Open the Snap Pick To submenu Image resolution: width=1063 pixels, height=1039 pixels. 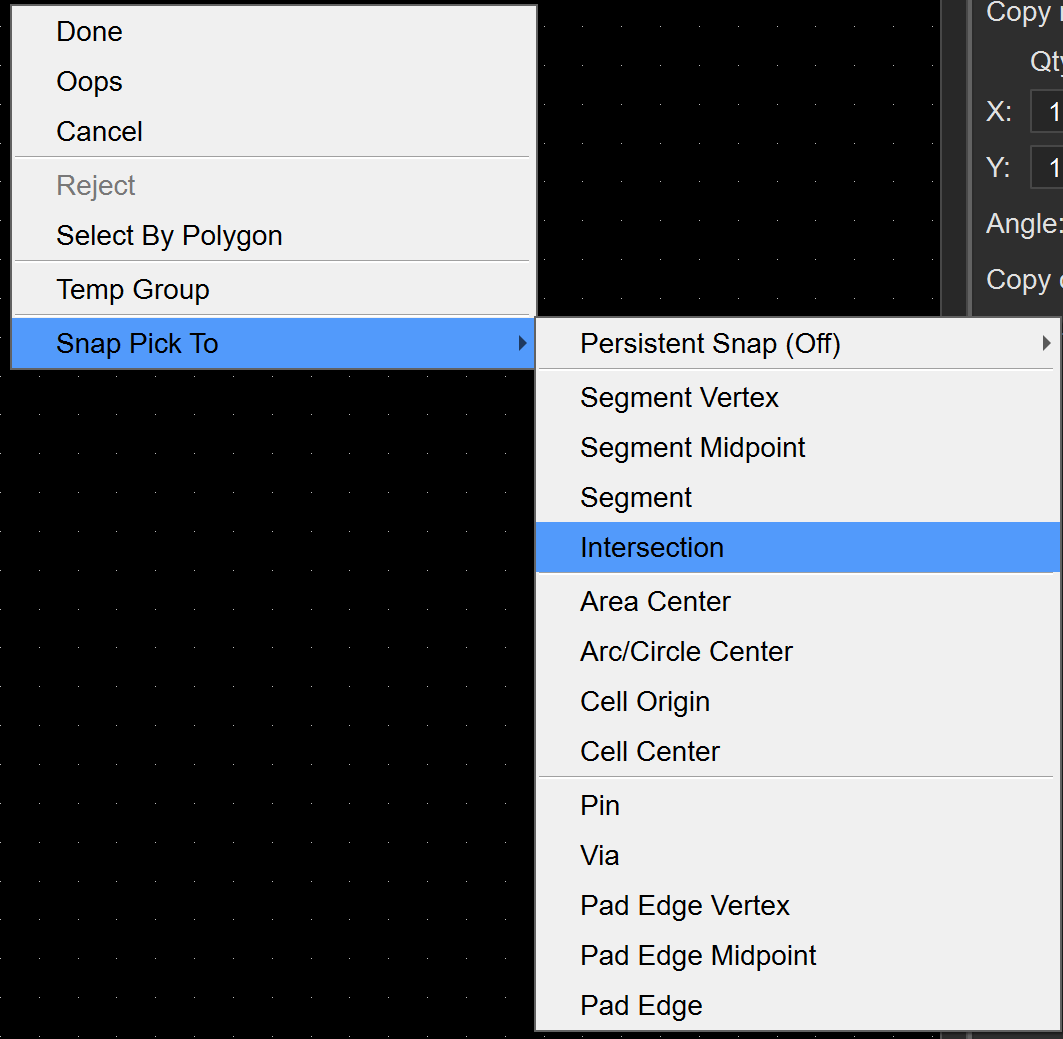point(137,344)
